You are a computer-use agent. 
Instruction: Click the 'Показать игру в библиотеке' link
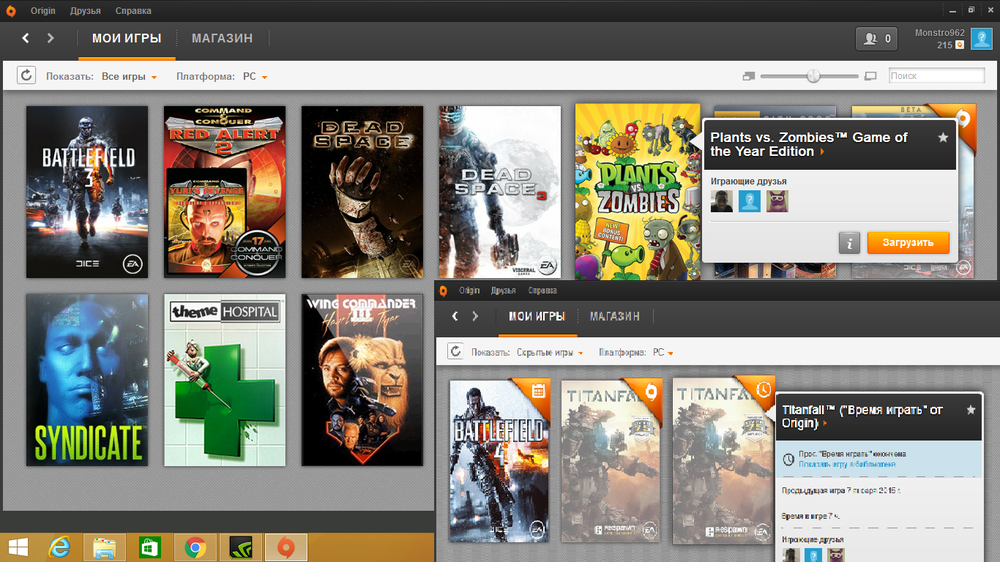click(x=847, y=464)
